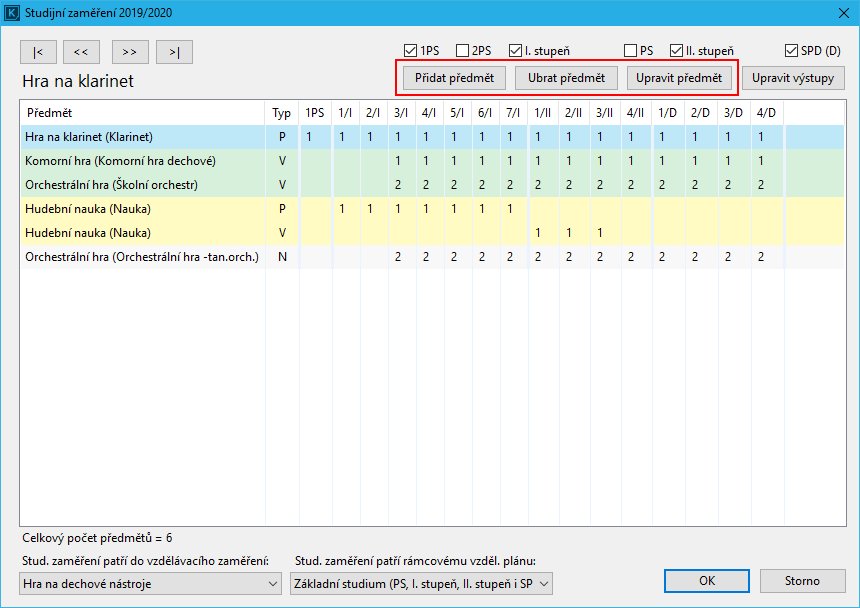
Task: Toggle the II. stupeň checkbox
Action: 677,50
